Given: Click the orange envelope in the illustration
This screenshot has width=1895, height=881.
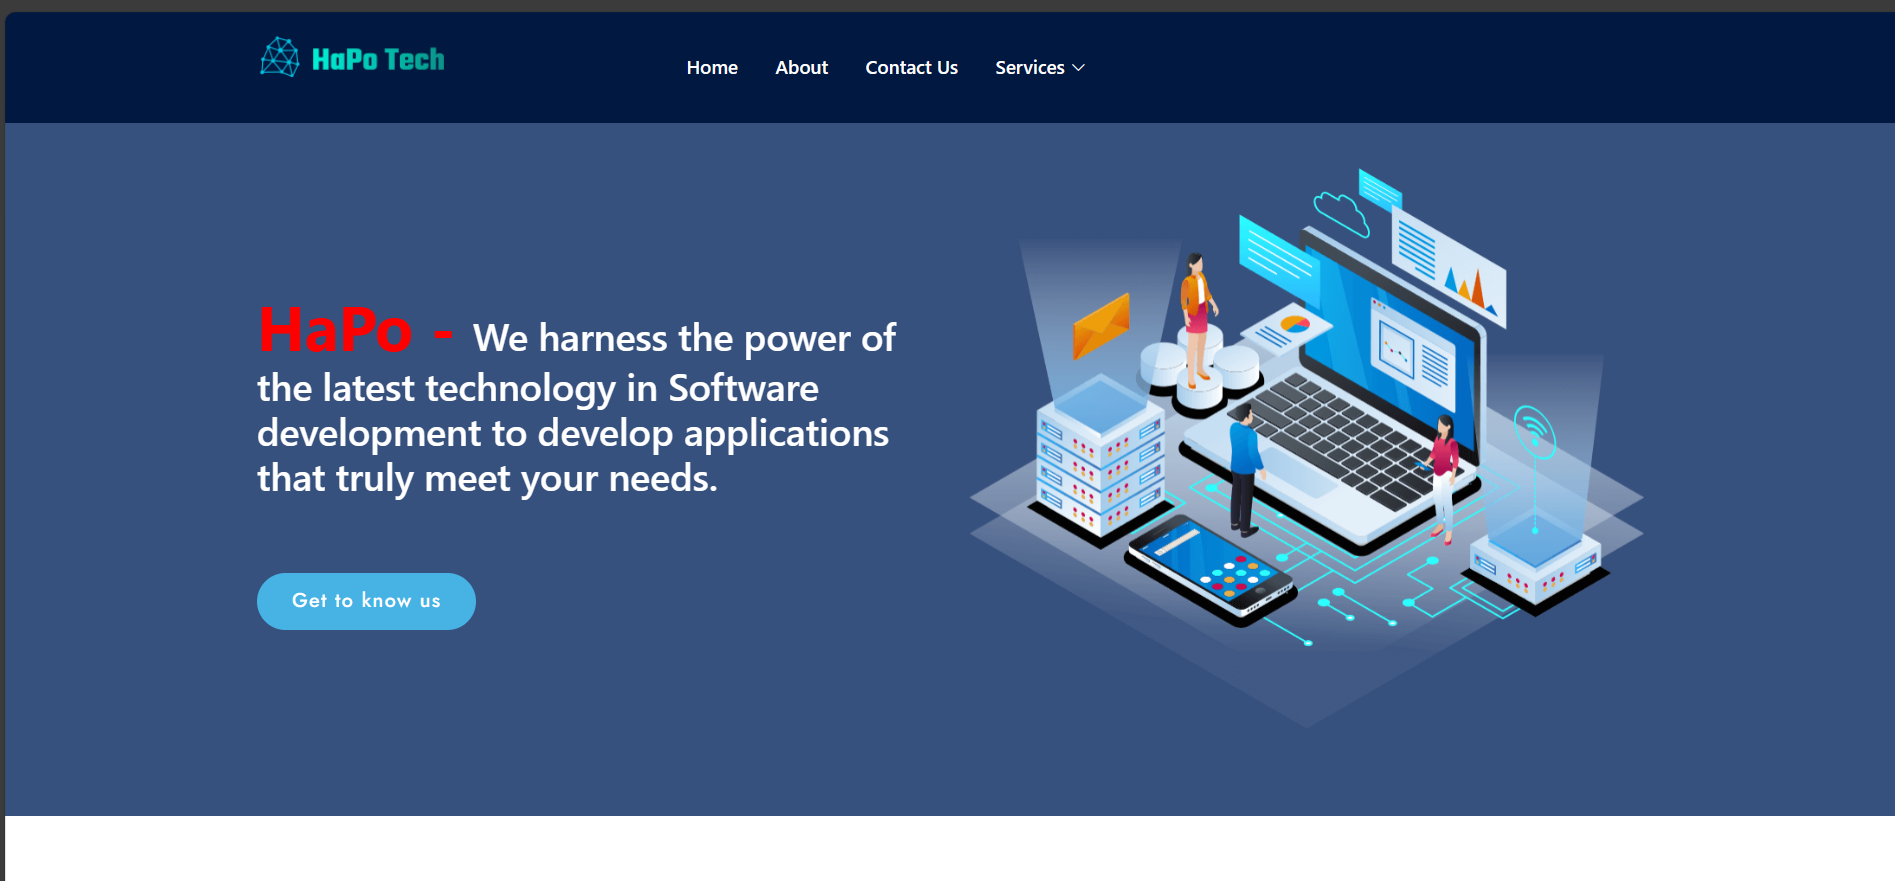Looking at the screenshot, I should tap(1100, 325).
